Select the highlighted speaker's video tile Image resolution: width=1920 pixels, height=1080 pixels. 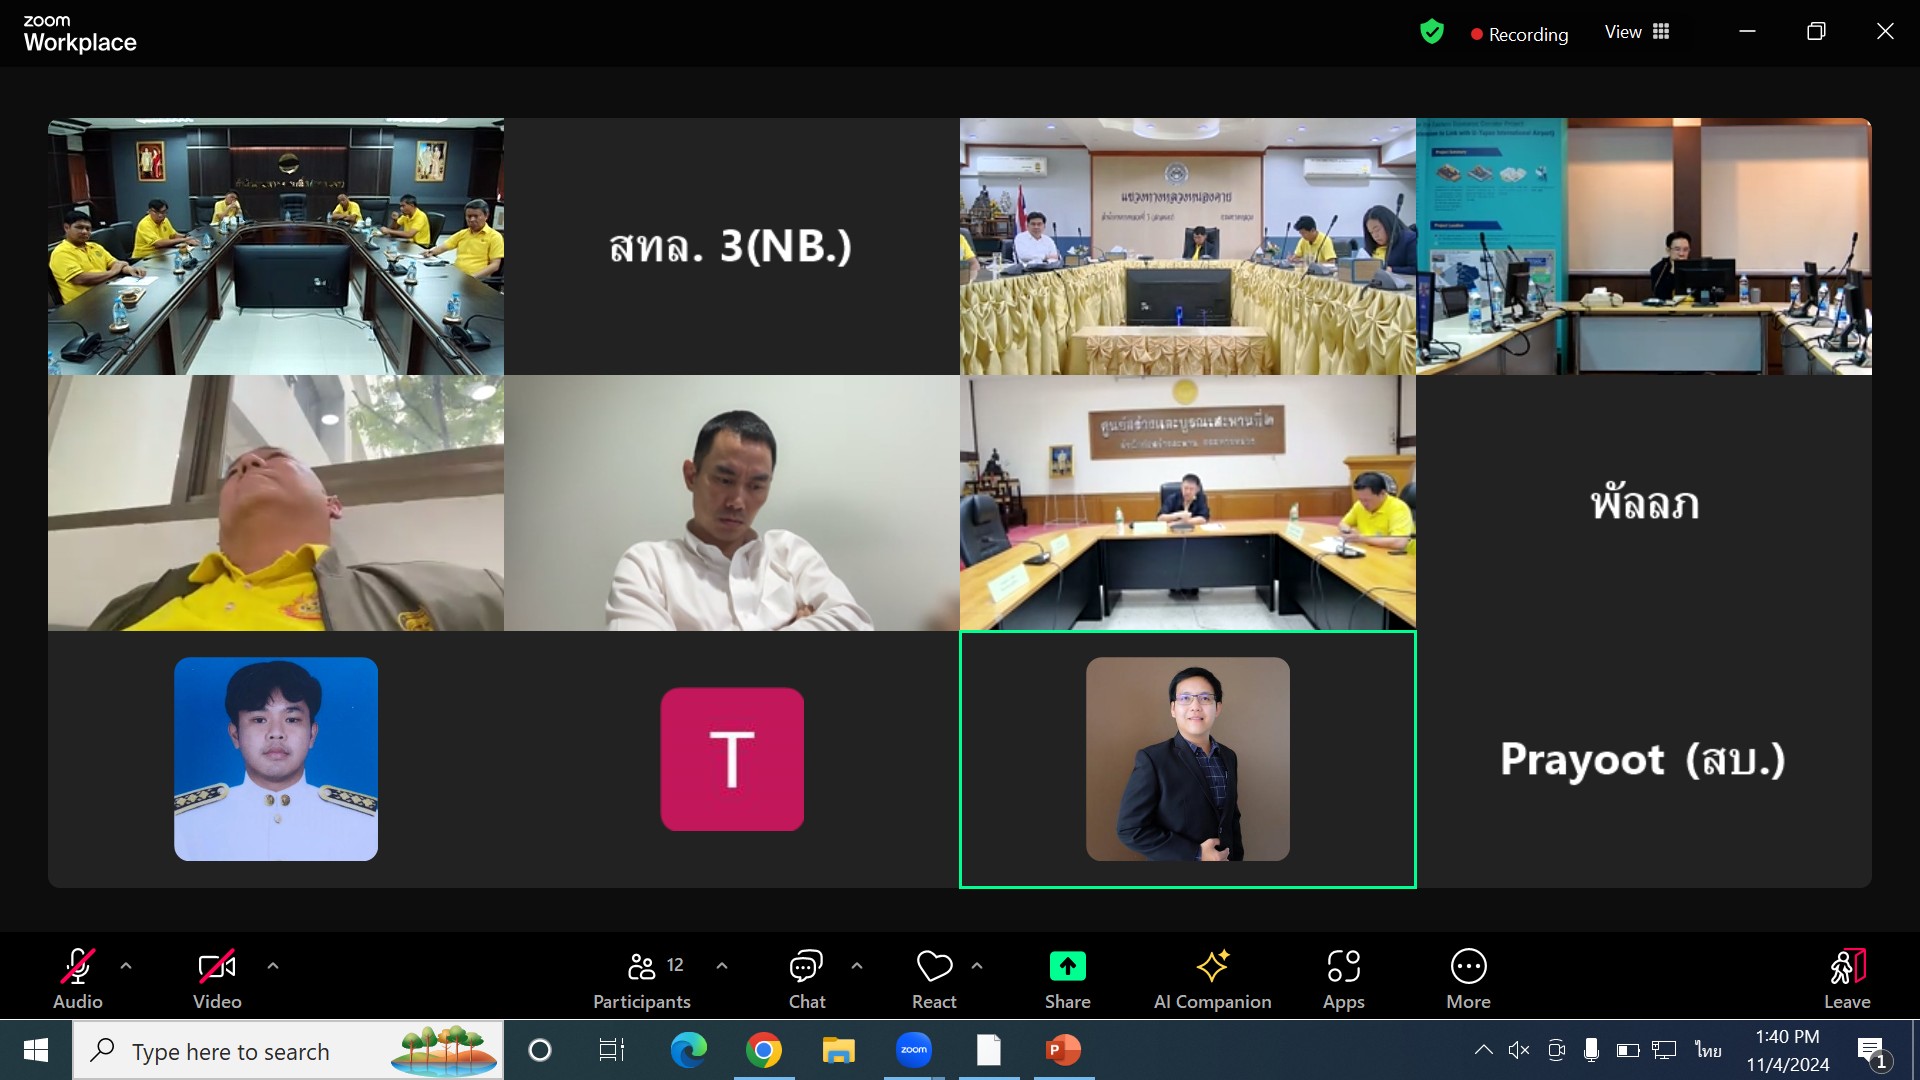[1187, 759]
